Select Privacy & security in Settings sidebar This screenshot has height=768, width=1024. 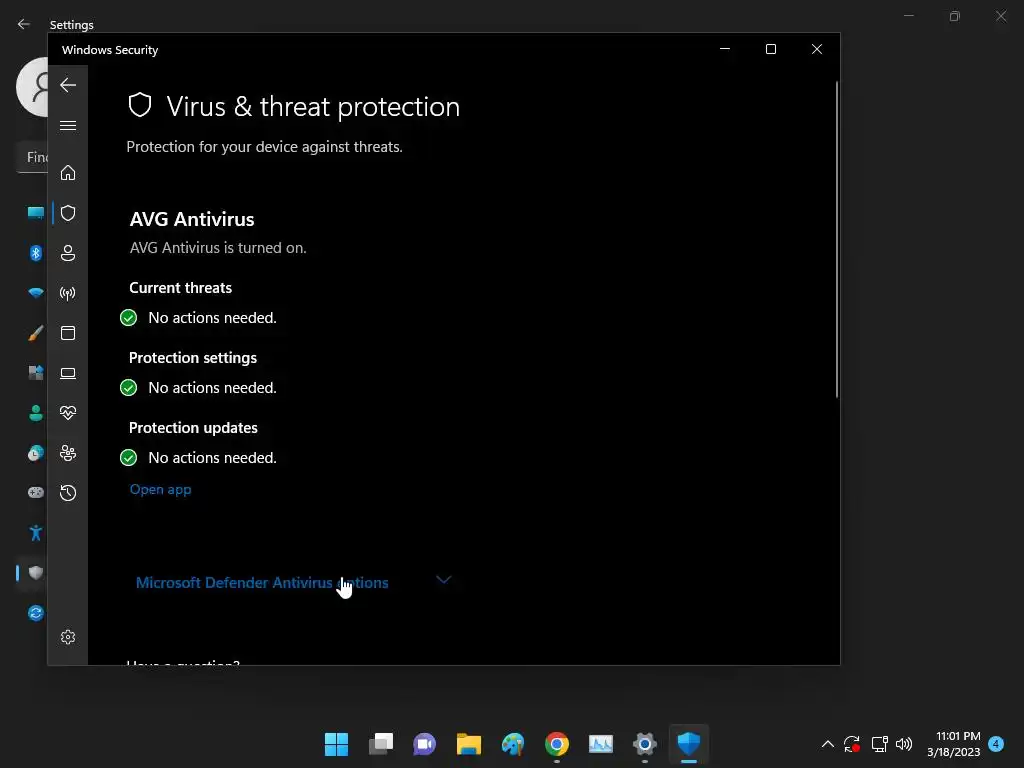(35, 573)
